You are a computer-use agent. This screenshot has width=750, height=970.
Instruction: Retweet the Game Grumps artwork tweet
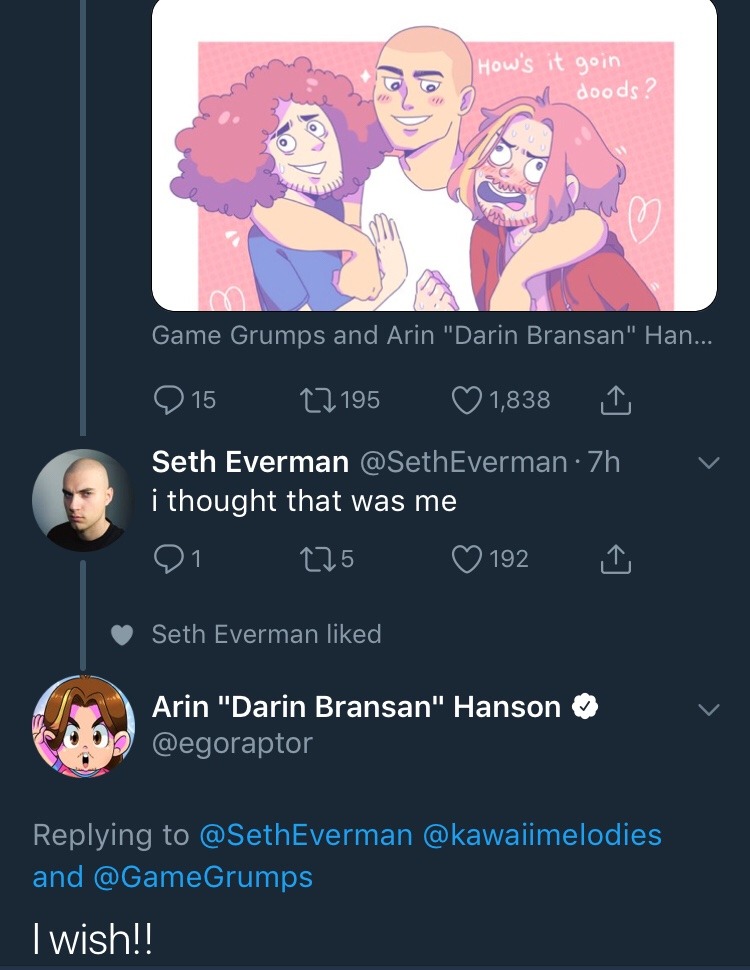coord(316,400)
